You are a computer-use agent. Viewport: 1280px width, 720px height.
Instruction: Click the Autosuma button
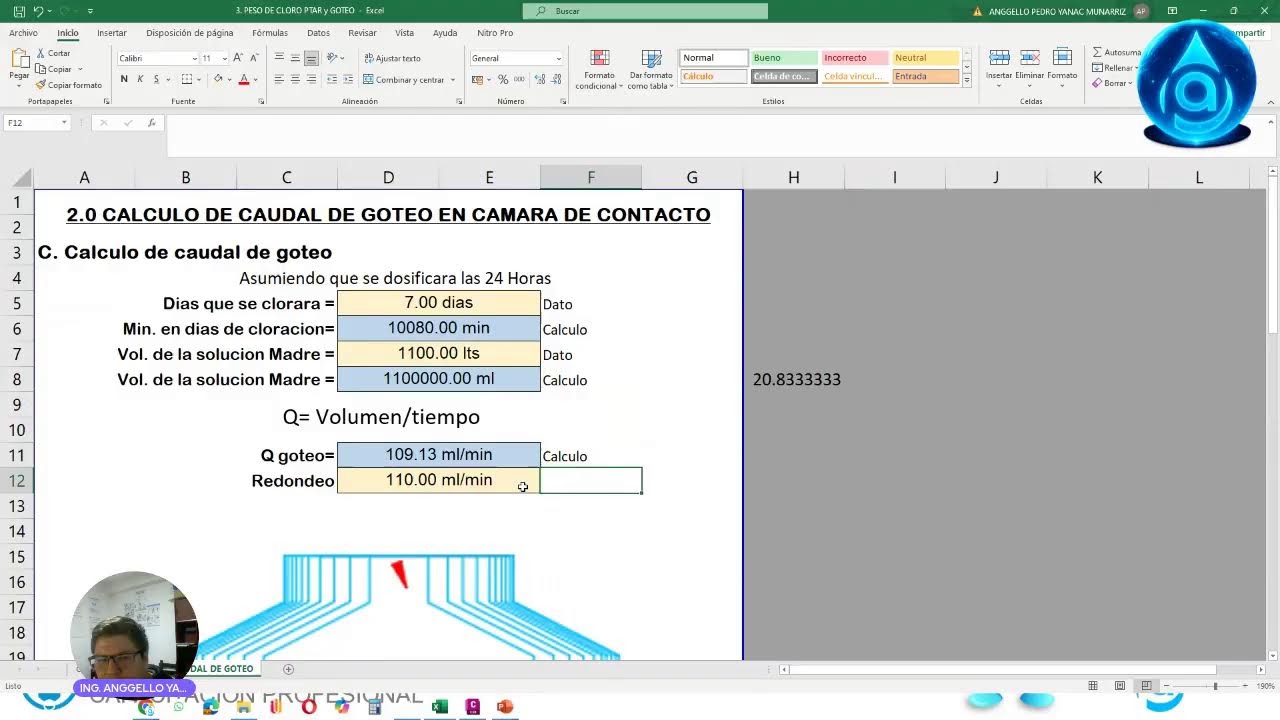(x=1117, y=52)
